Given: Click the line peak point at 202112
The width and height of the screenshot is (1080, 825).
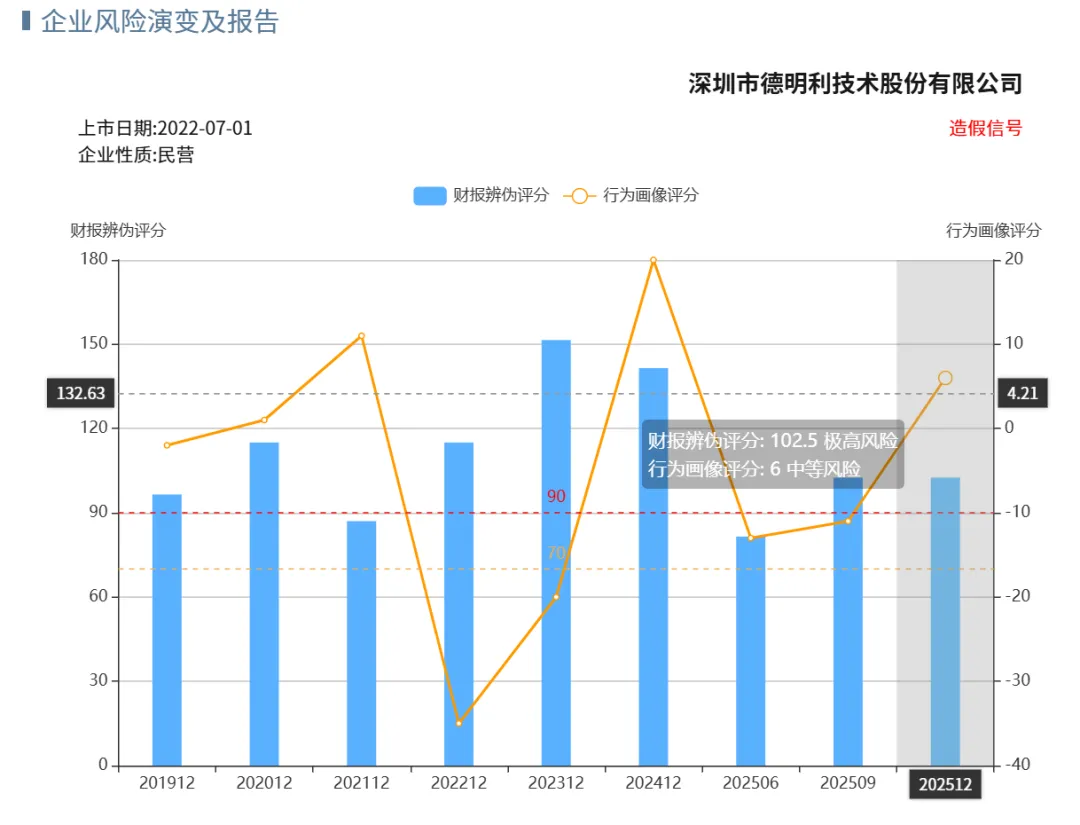Looking at the screenshot, I should pyautogui.click(x=362, y=336).
